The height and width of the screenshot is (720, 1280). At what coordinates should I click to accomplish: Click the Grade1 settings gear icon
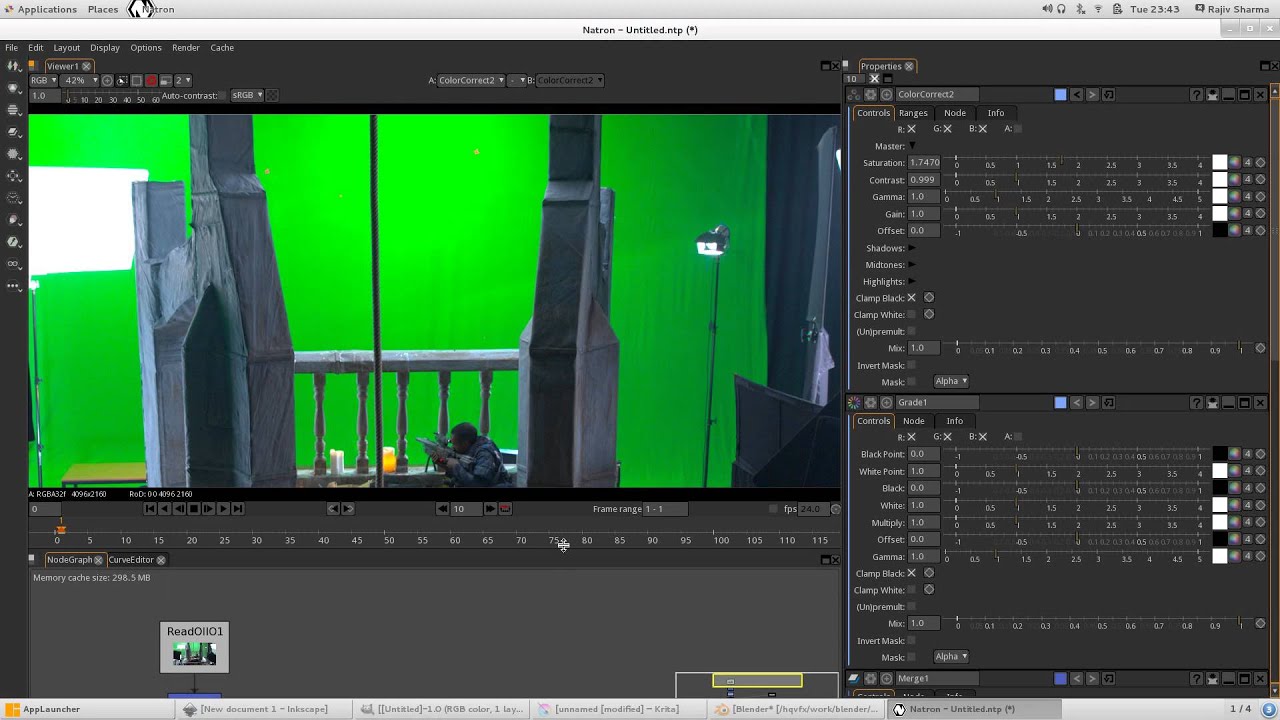click(x=870, y=402)
